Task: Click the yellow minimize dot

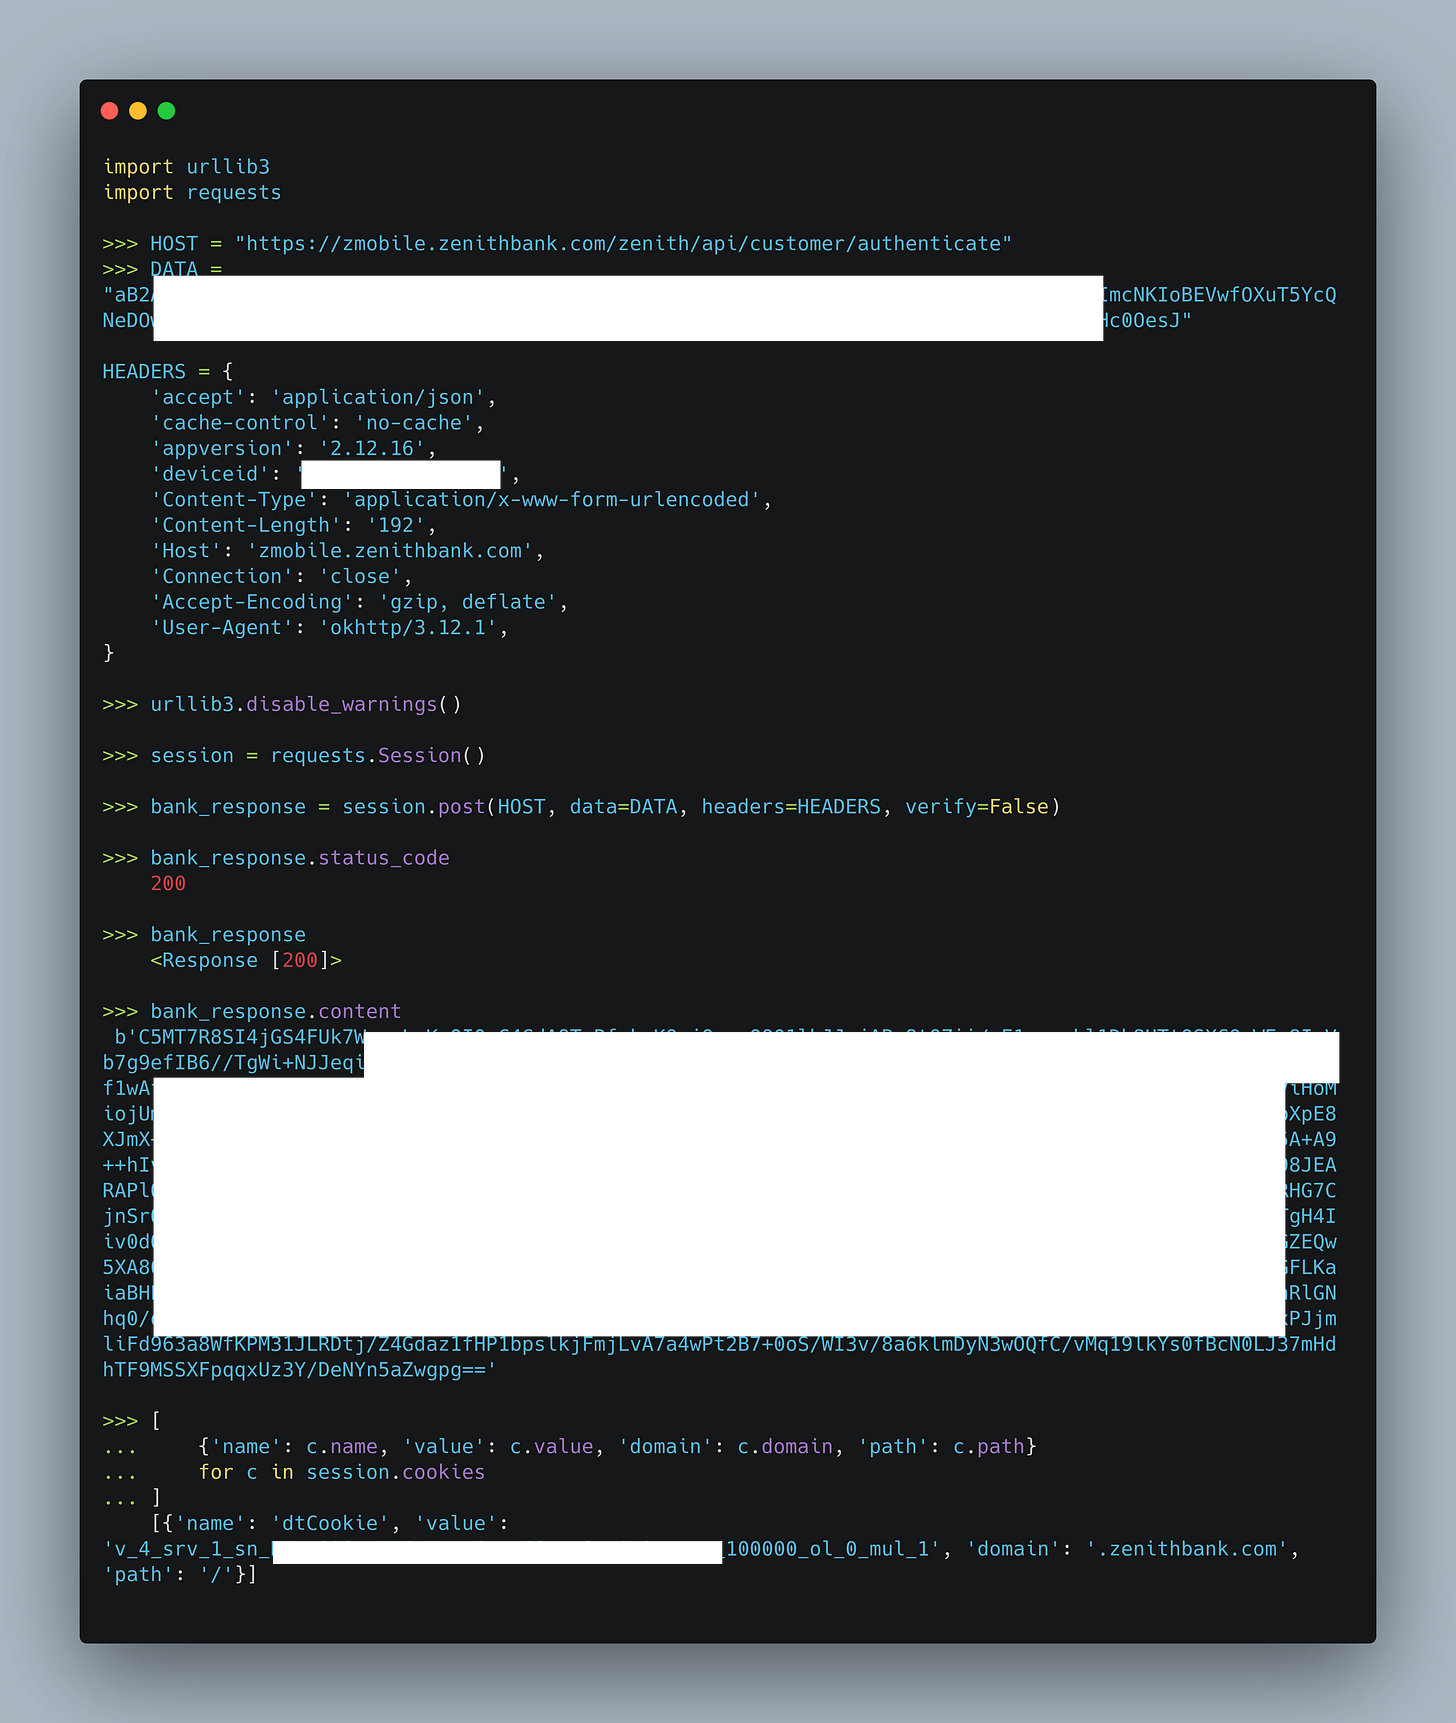Action: coord(138,111)
